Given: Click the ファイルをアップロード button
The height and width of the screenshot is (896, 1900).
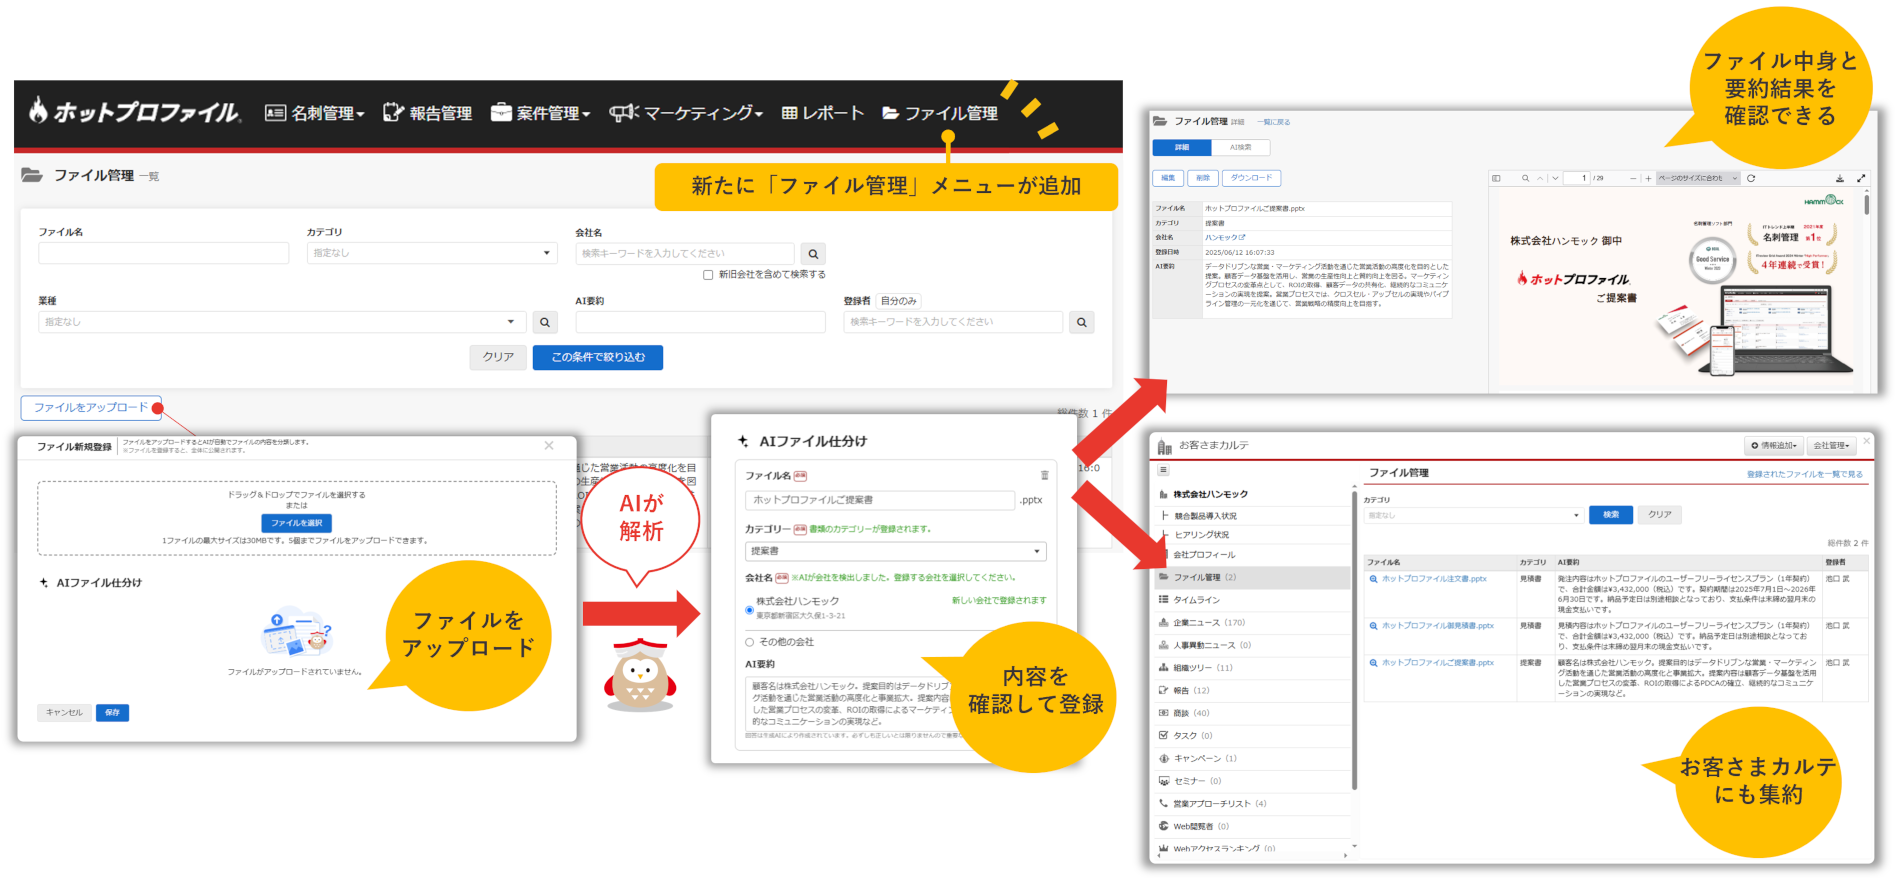Looking at the screenshot, I should [x=90, y=407].
